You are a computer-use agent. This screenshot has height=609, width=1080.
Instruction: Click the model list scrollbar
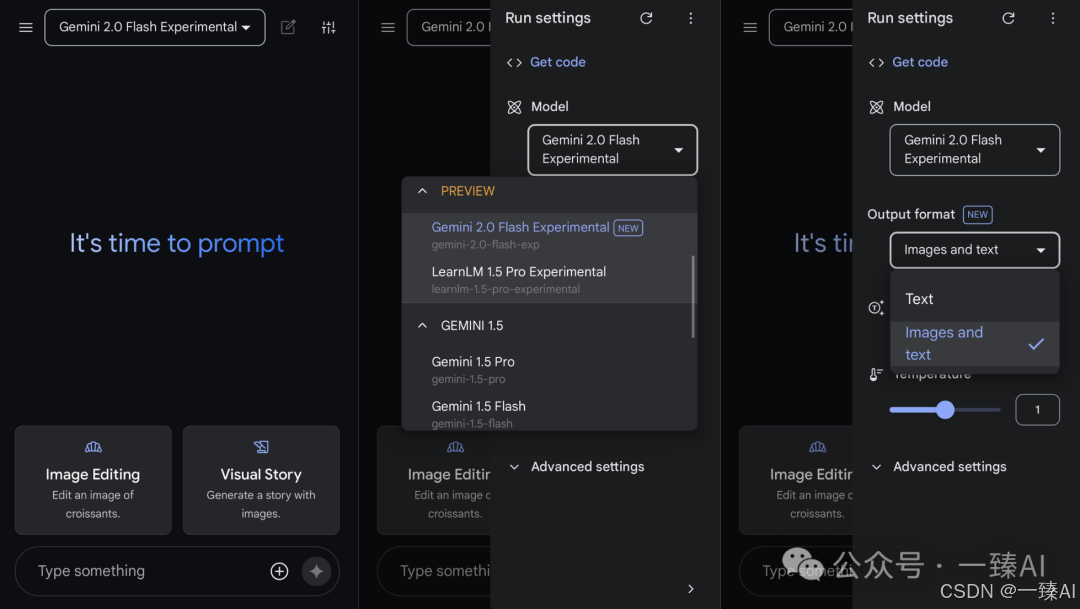pyautogui.click(x=693, y=297)
